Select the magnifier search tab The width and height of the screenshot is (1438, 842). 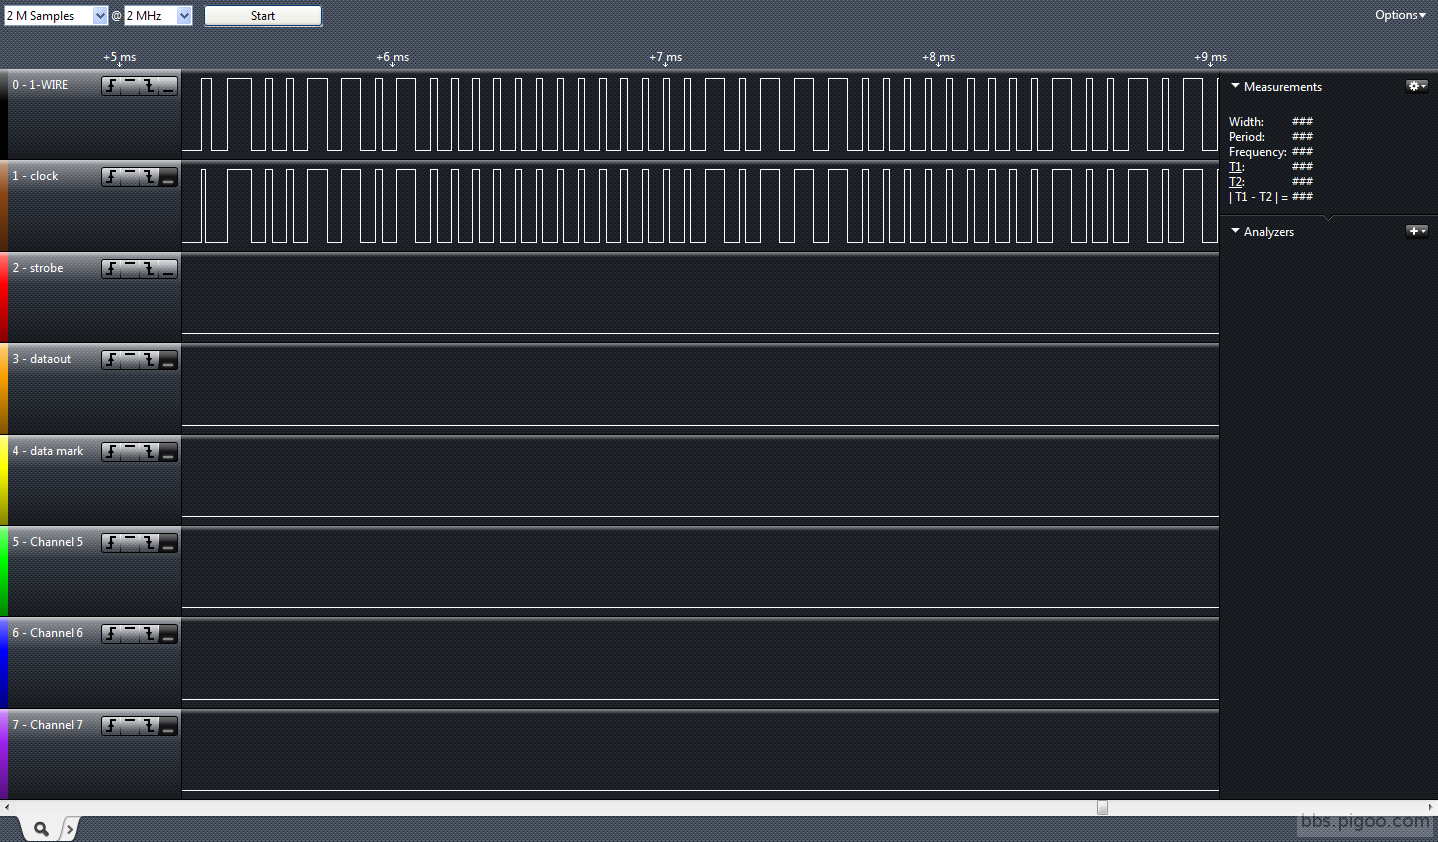point(41,829)
